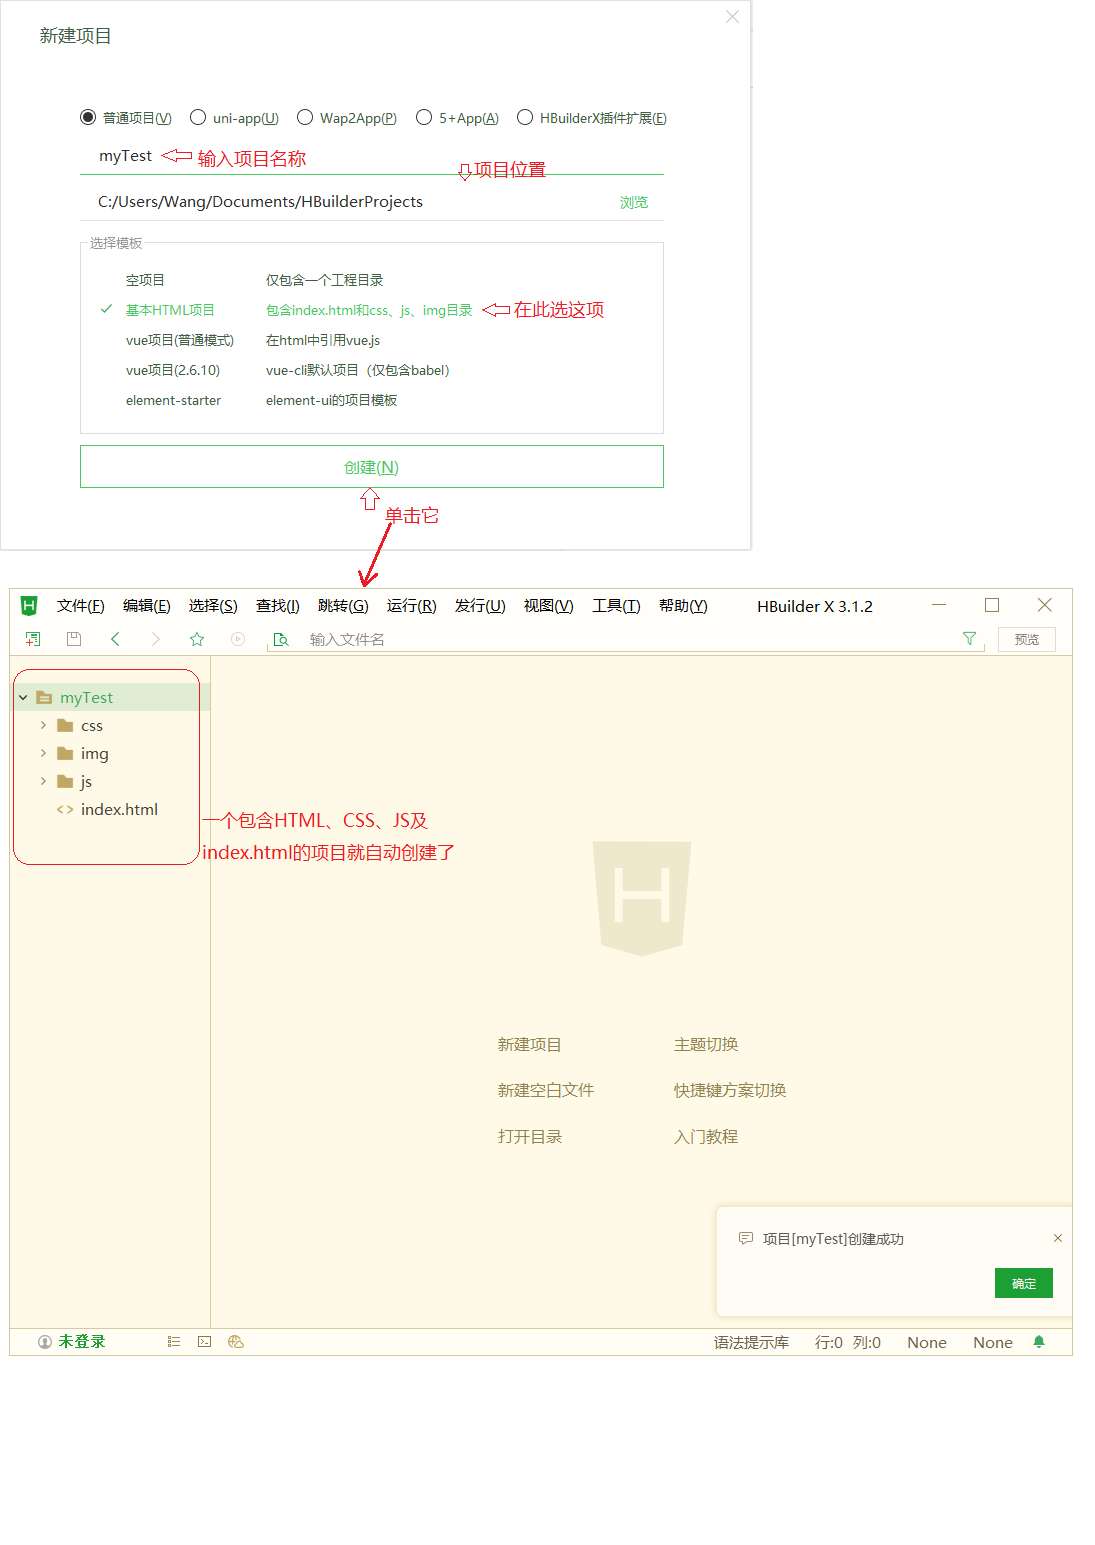
Task: Select the 基本HTML项目 template row
Action: [372, 310]
